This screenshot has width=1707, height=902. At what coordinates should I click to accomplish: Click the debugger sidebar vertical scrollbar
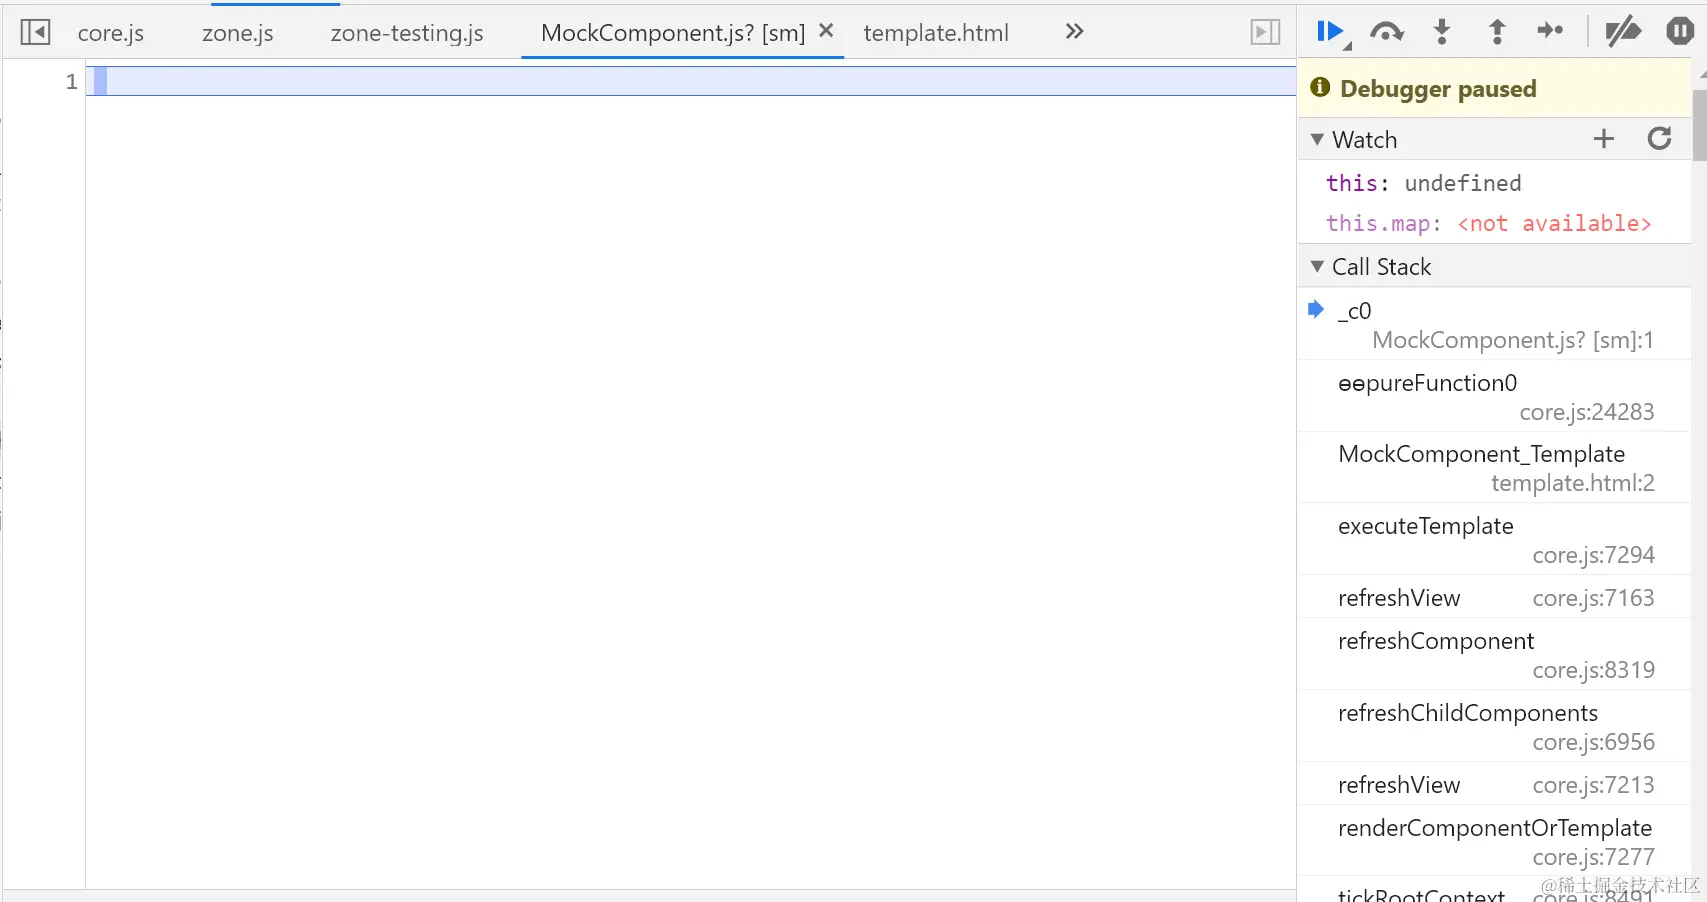point(1699,125)
